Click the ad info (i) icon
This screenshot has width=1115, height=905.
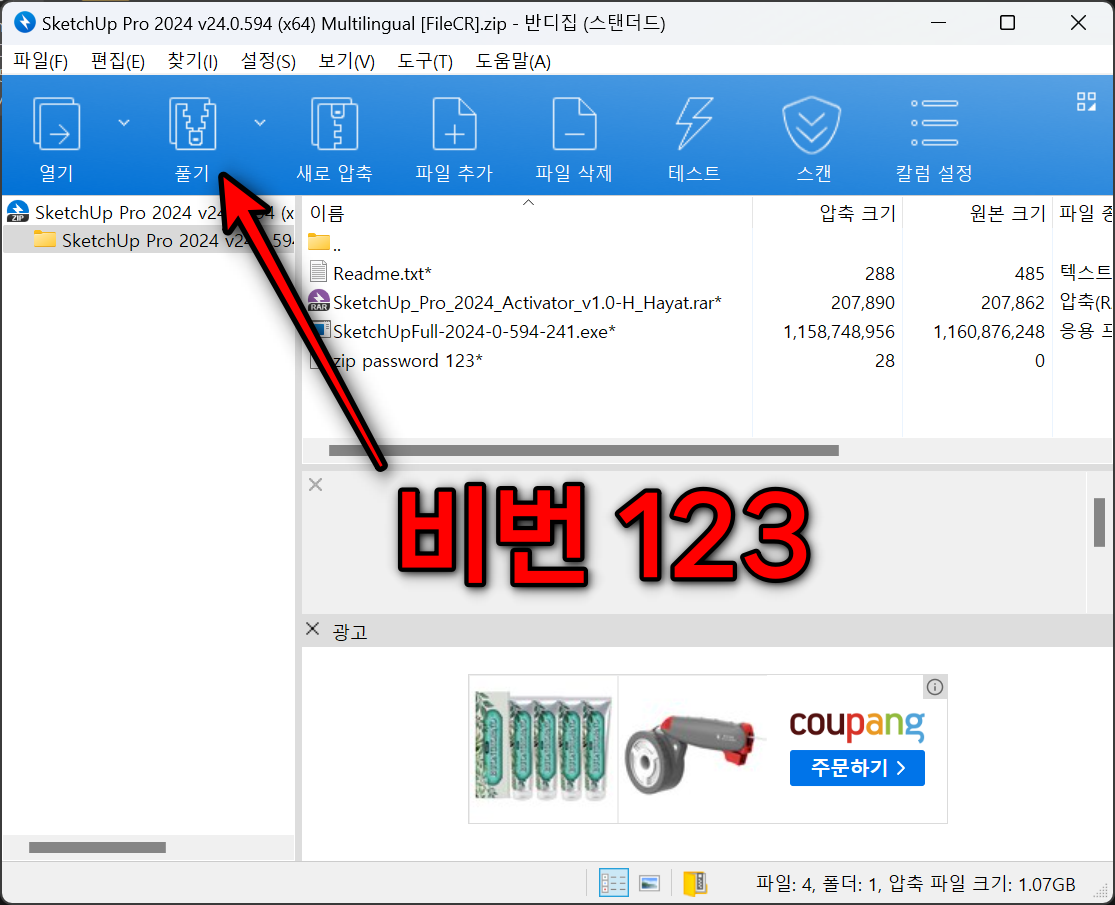coord(934,687)
